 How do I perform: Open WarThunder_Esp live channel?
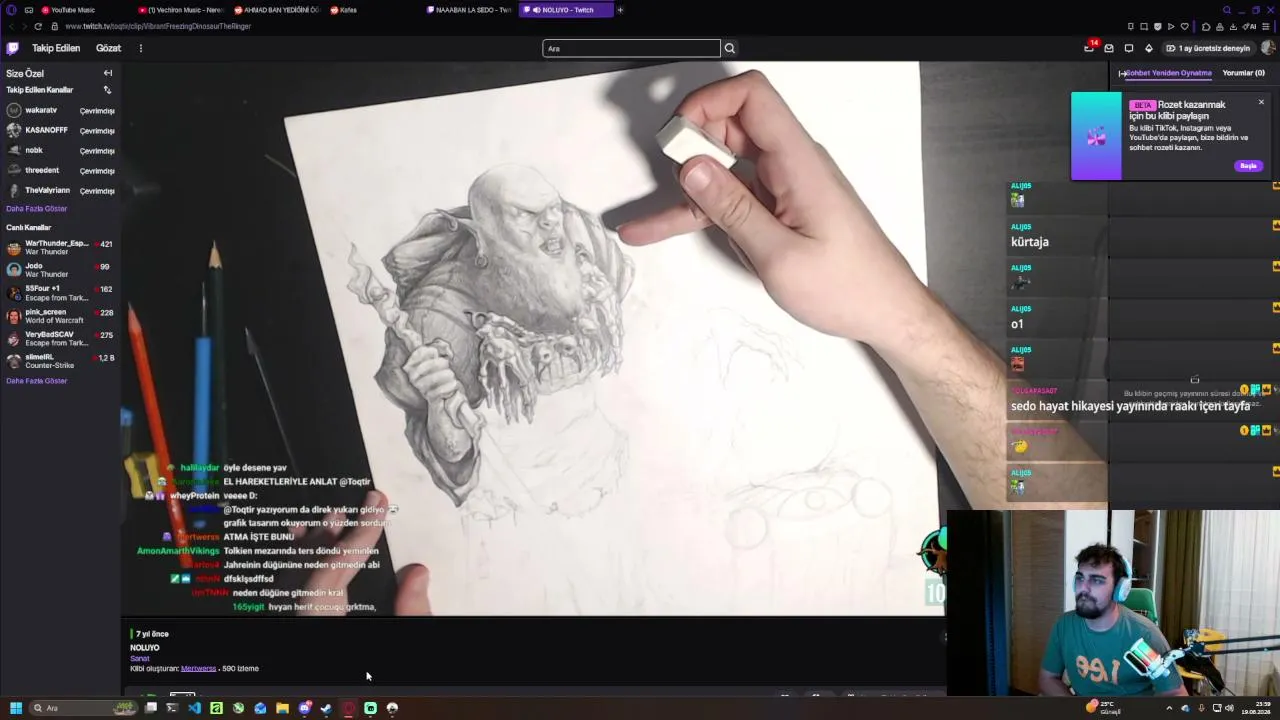pyautogui.click(x=60, y=247)
